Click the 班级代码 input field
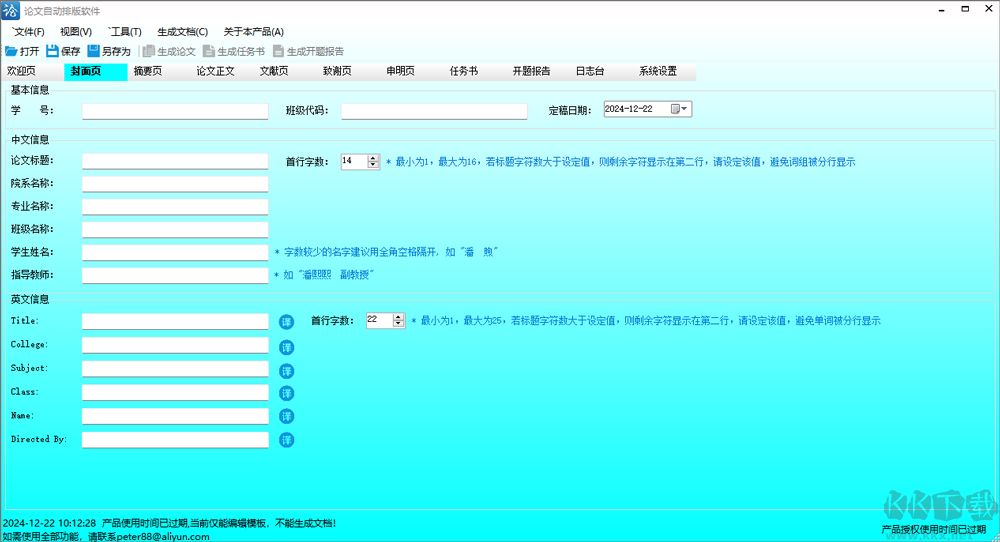 coord(434,112)
